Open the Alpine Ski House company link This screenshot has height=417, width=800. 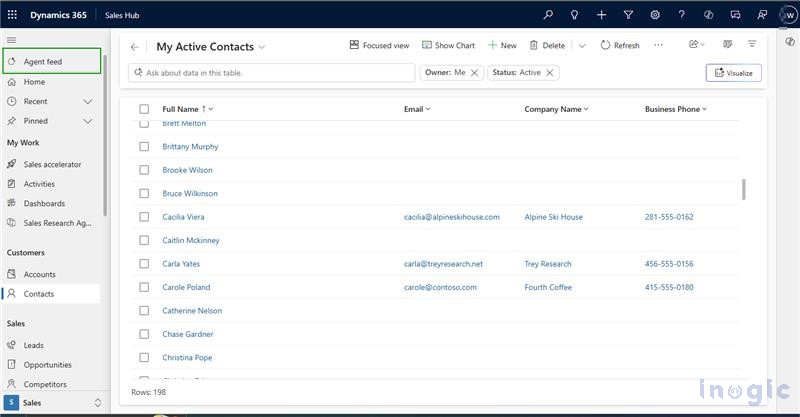coord(554,217)
